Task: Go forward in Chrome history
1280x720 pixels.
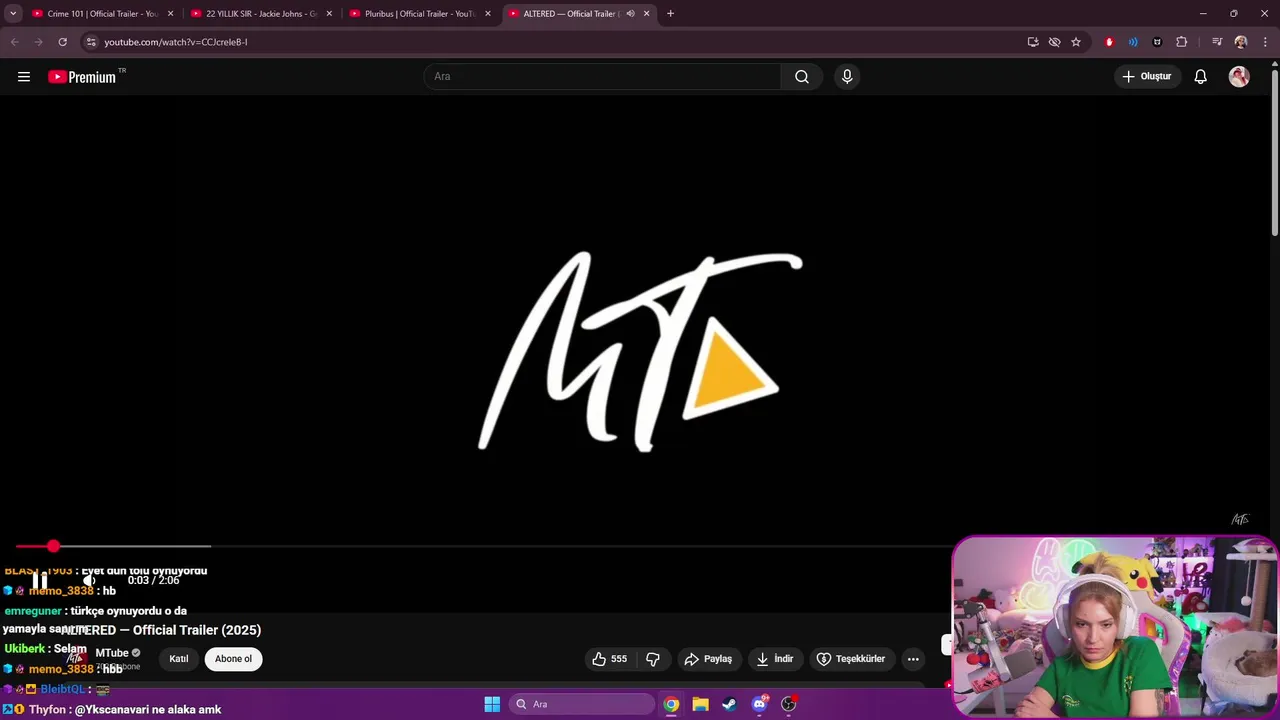Action: 38,42
